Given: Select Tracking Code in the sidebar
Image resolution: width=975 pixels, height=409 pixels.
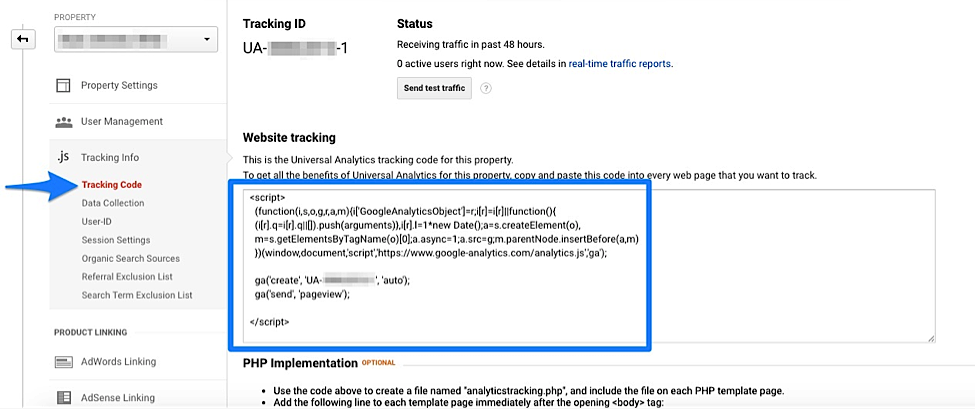Looking at the screenshot, I should pos(112,185).
